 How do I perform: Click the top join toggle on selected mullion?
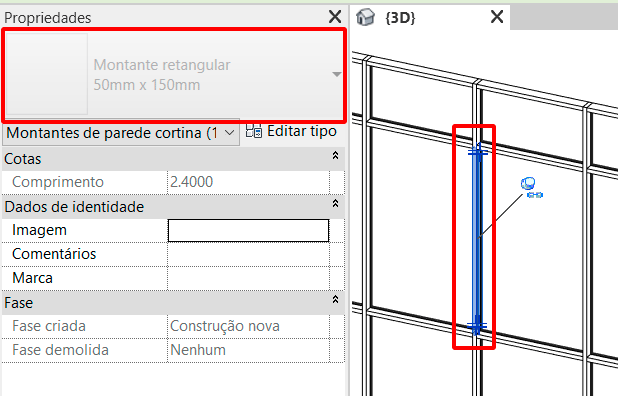pos(478,152)
